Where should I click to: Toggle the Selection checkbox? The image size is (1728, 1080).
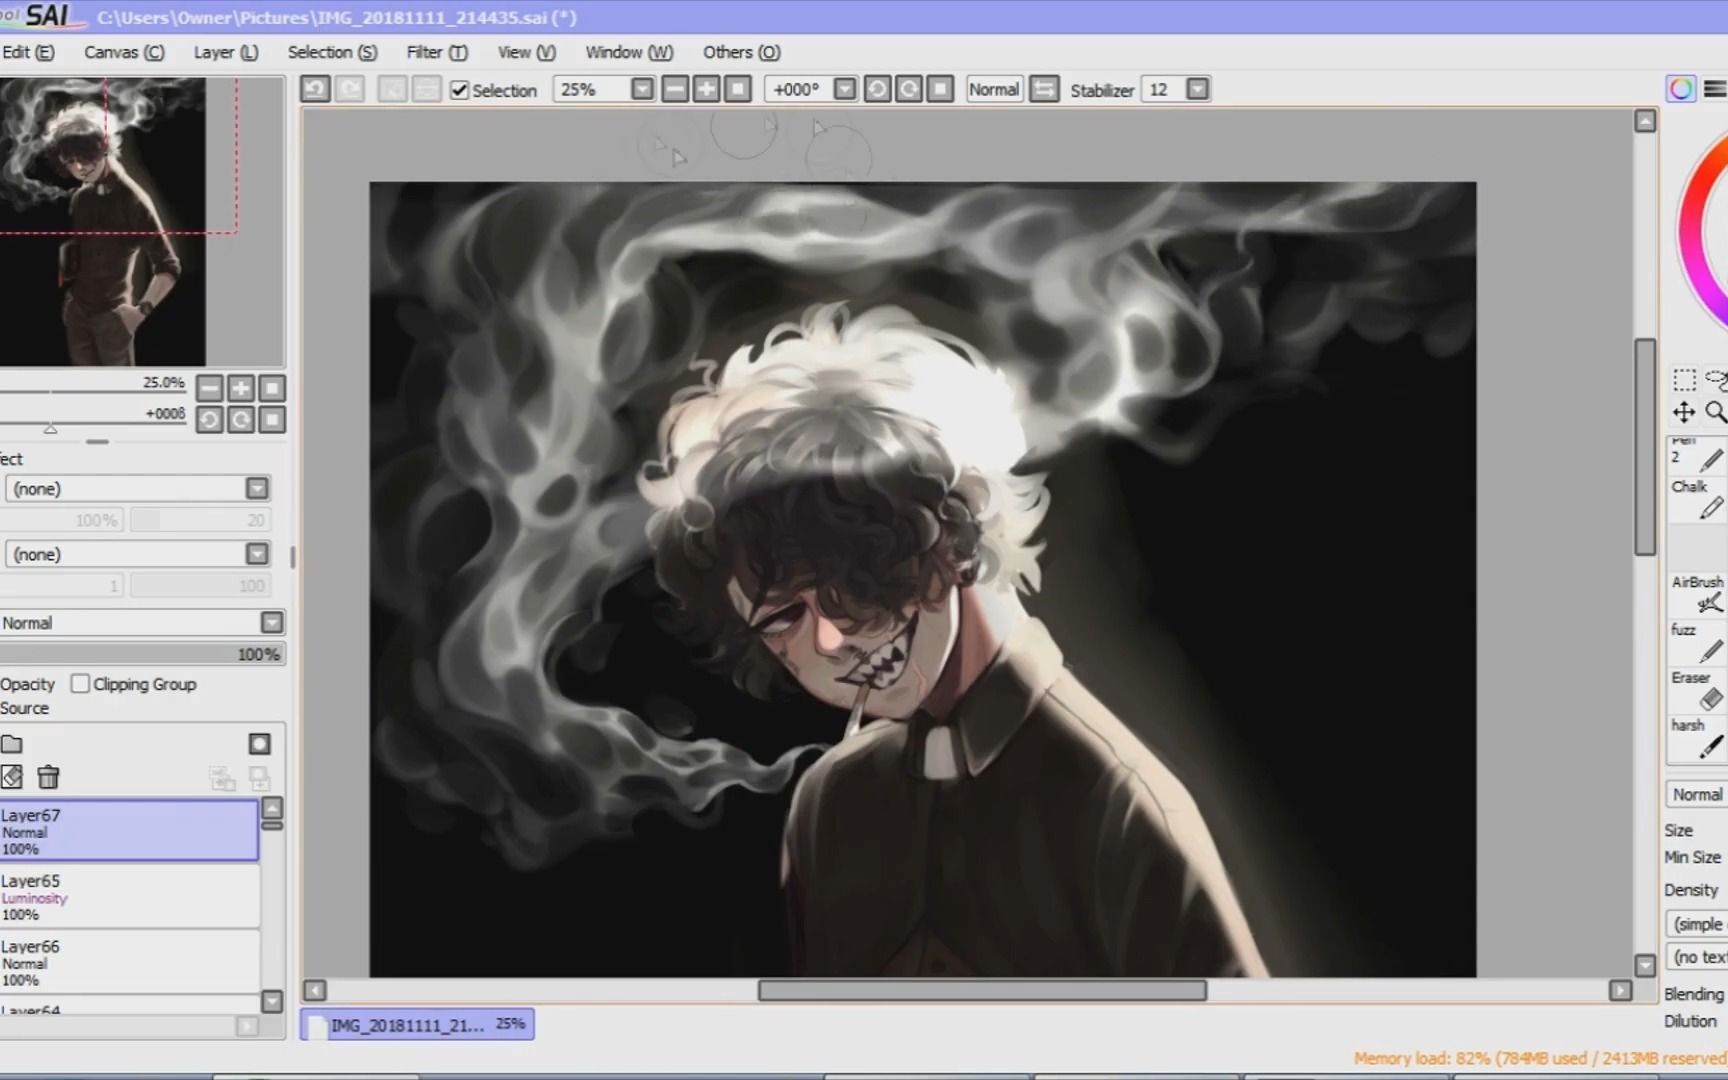(x=459, y=90)
